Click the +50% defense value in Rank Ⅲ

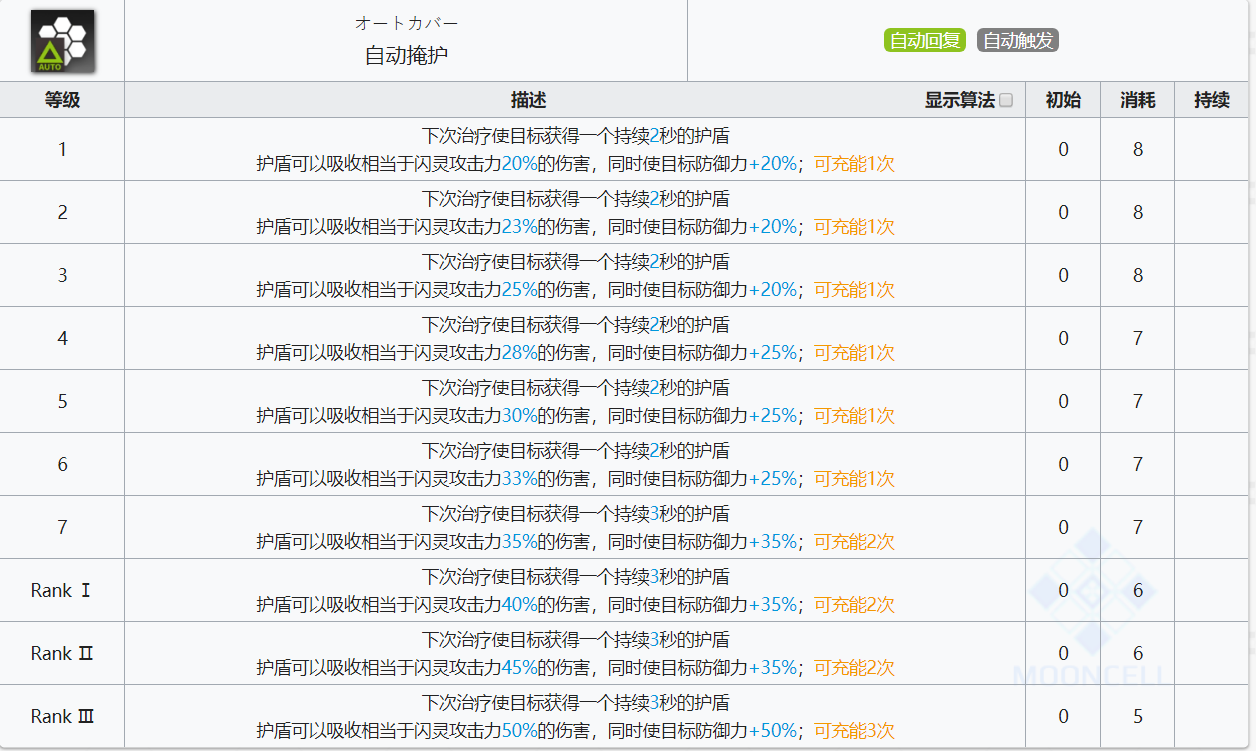772,731
